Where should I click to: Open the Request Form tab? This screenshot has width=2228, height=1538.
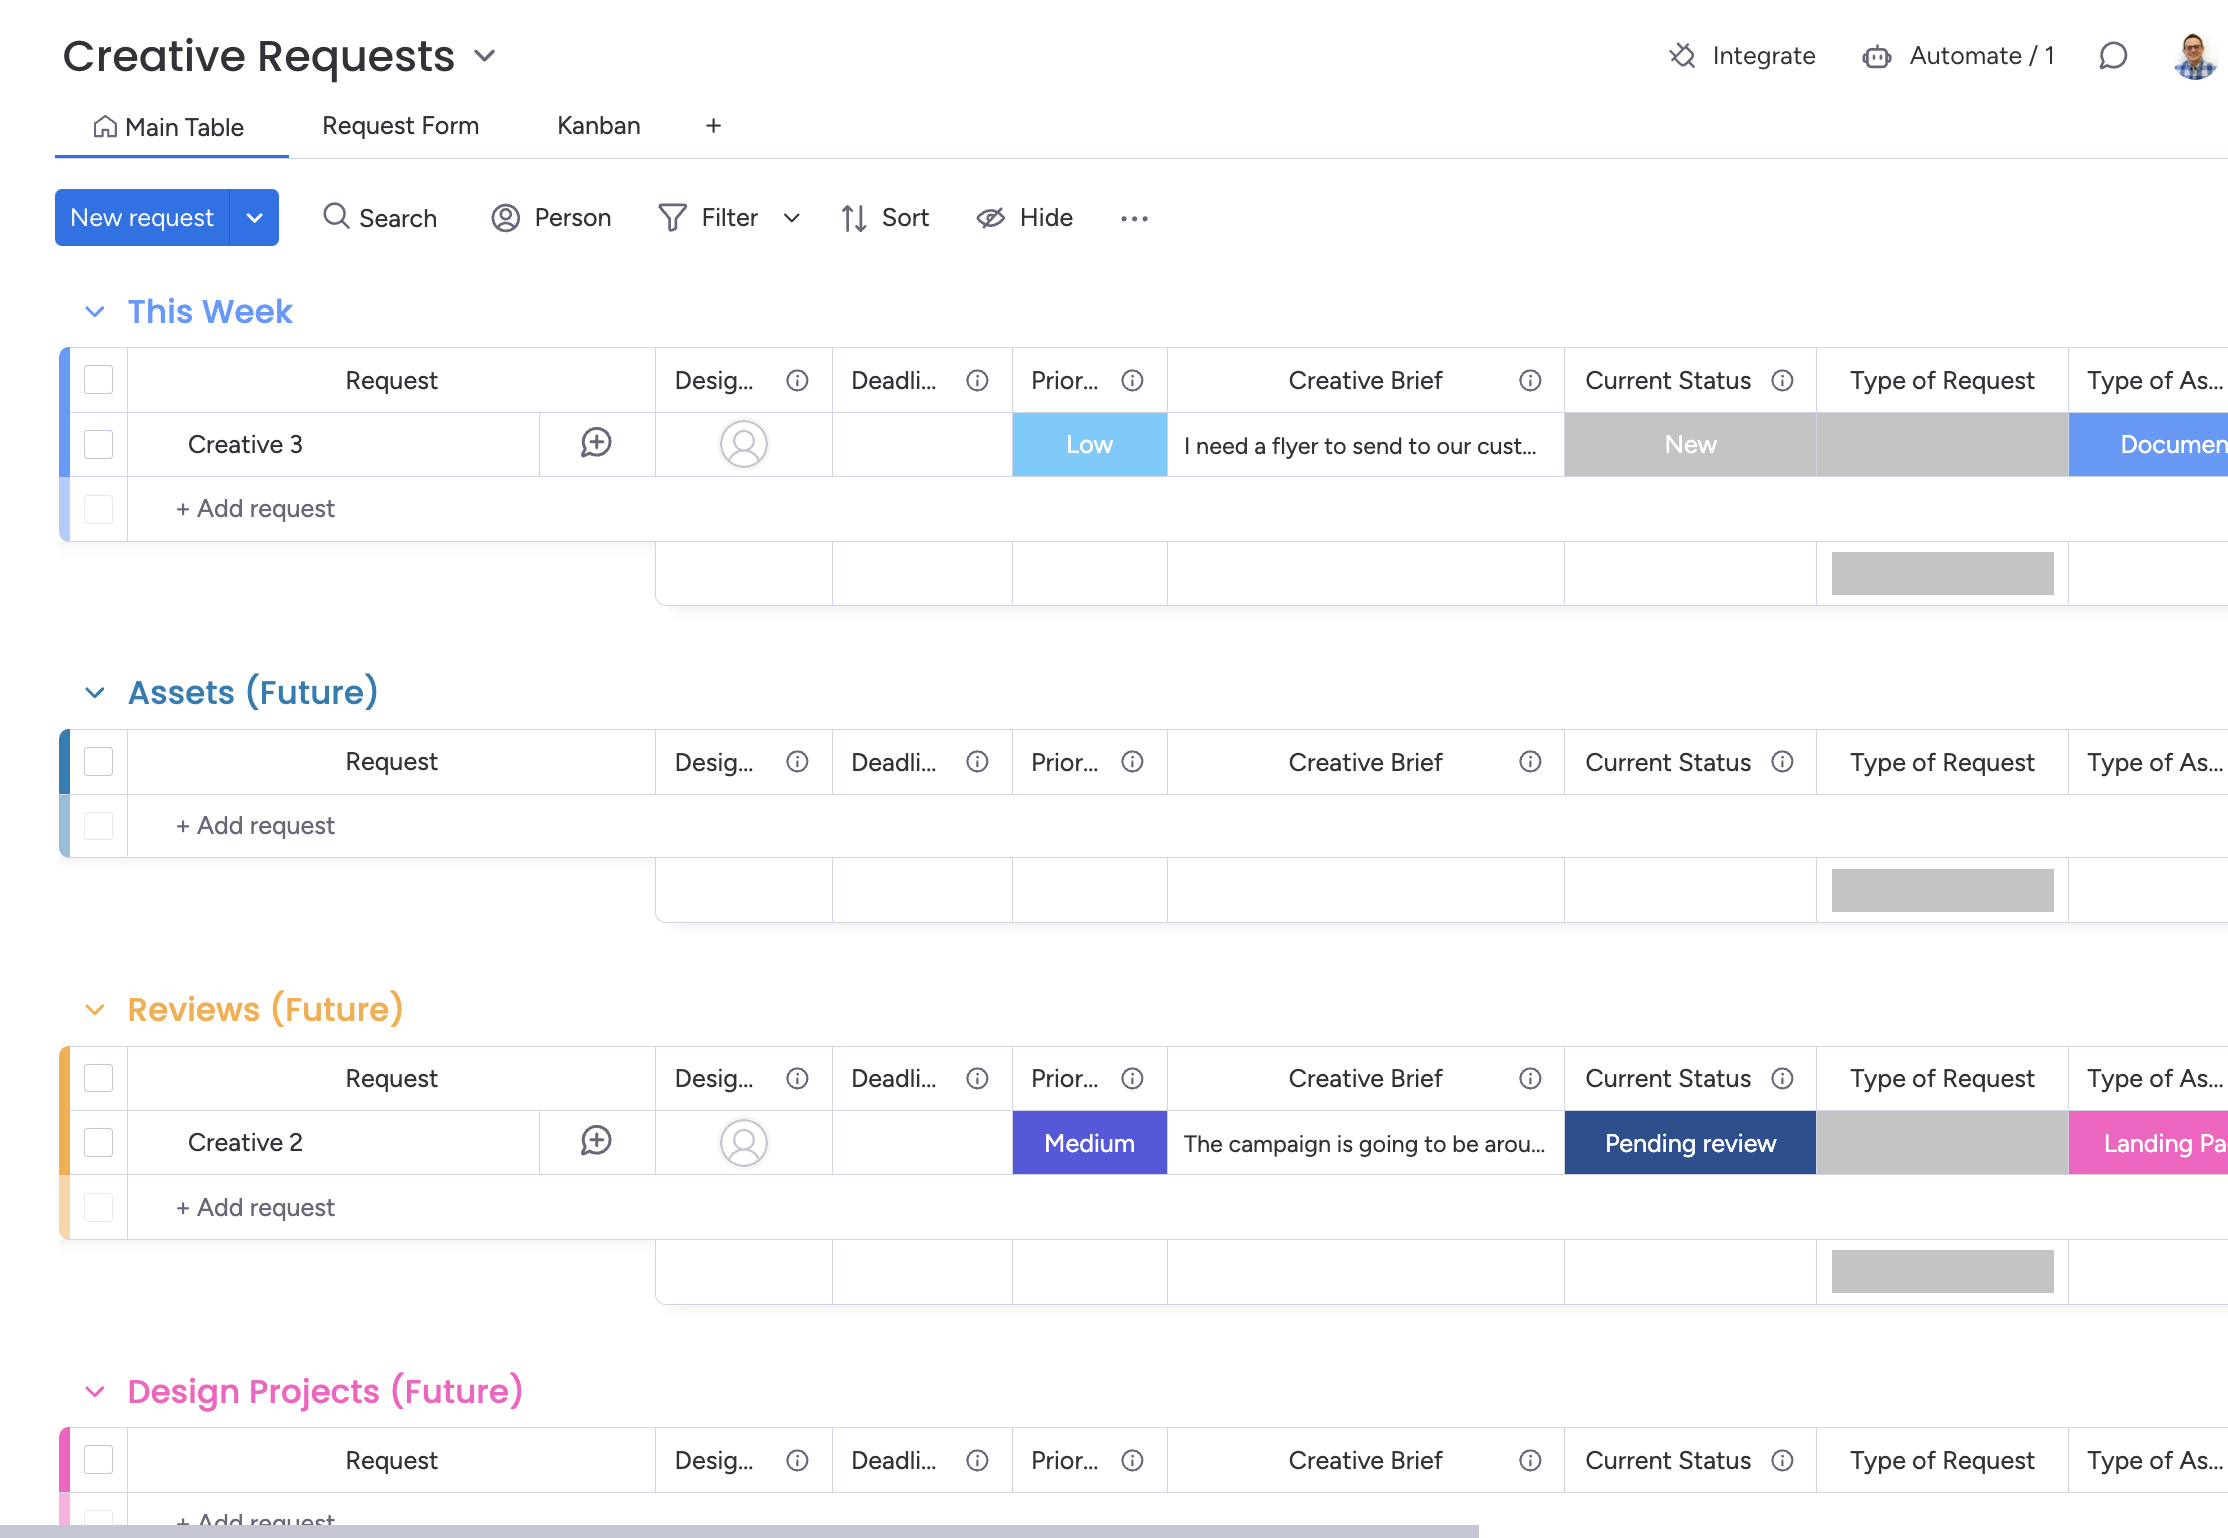400,126
